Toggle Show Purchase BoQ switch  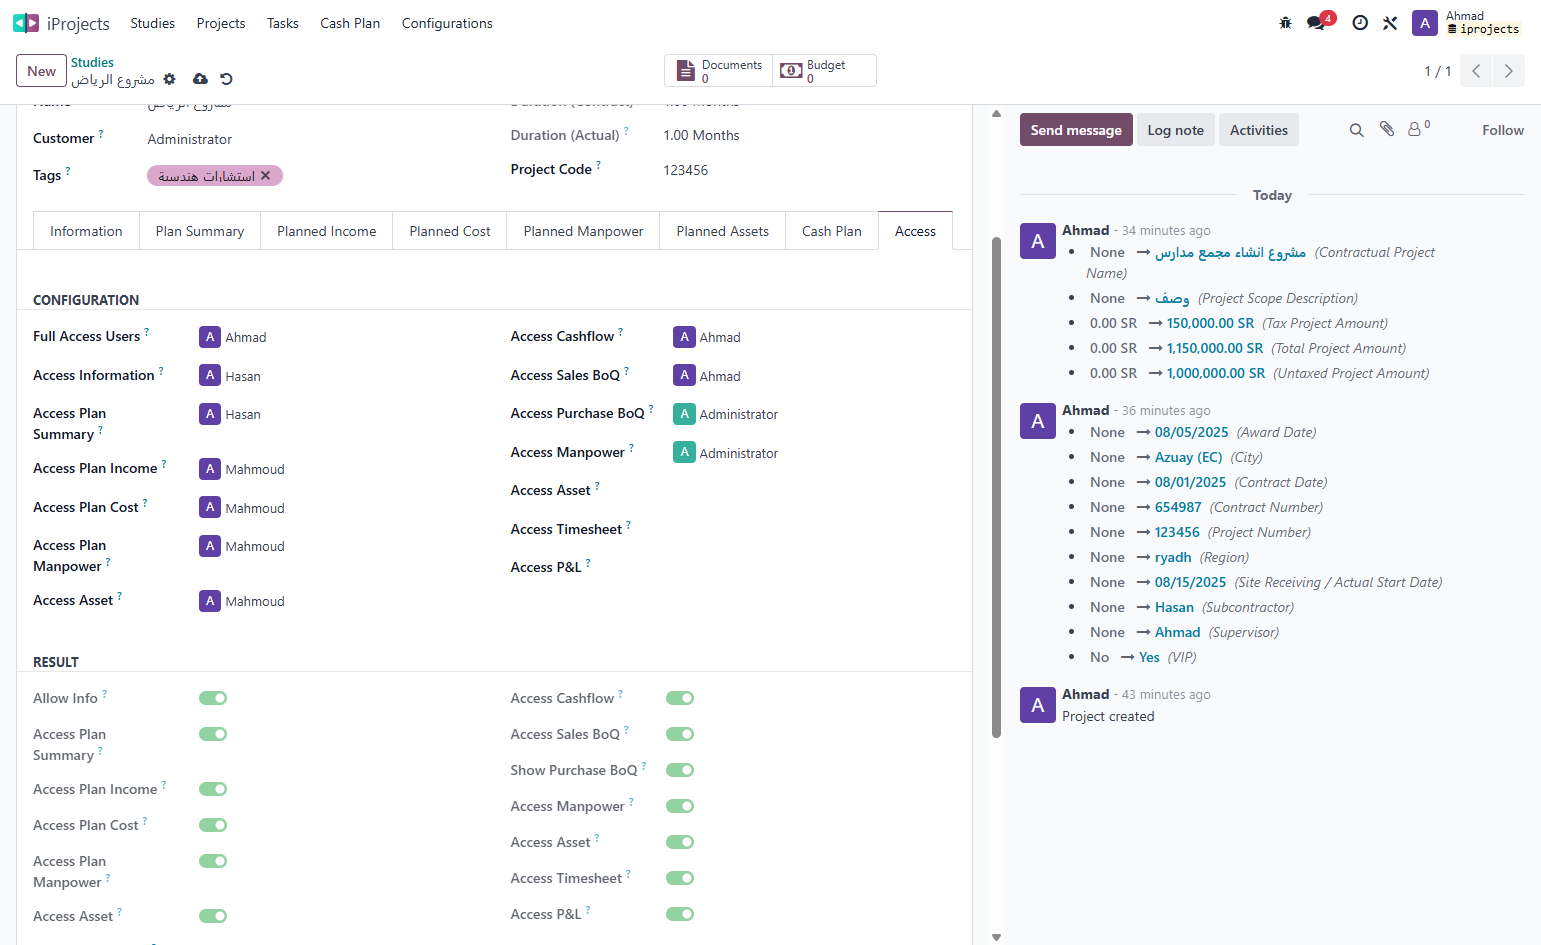coord(680,770)
